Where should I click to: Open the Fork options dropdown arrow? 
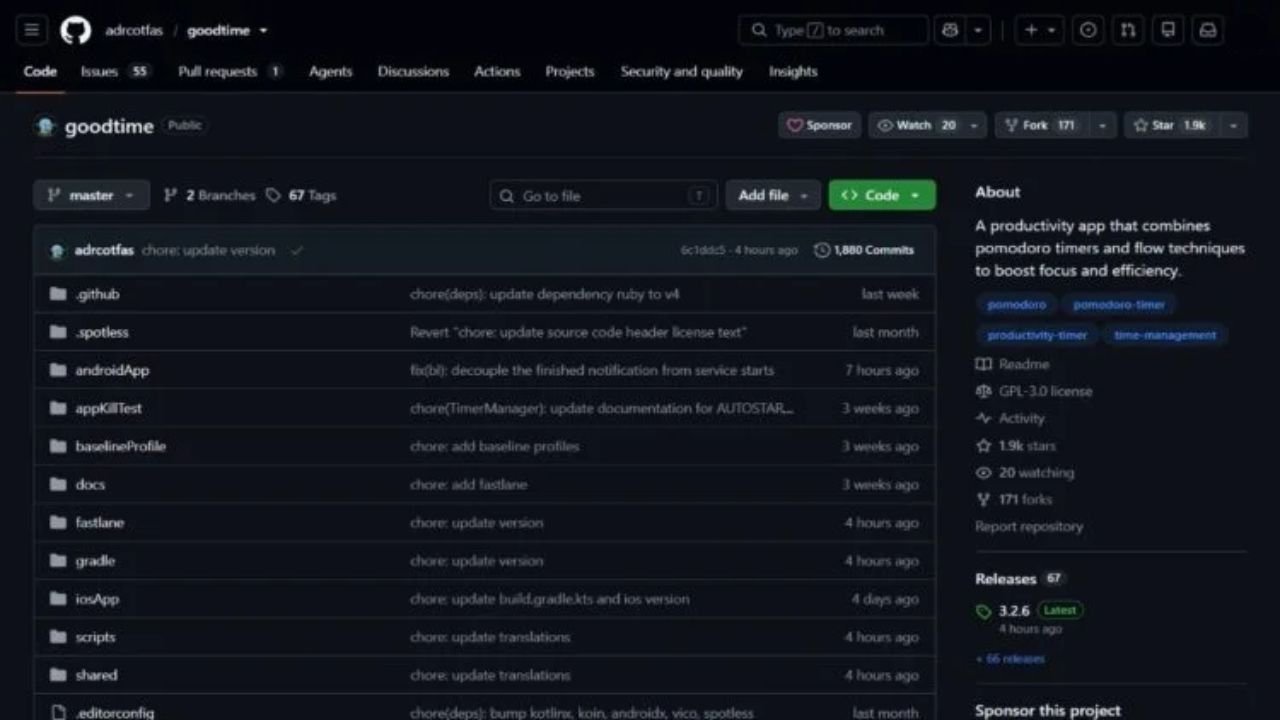click(x=1102, y=125)
